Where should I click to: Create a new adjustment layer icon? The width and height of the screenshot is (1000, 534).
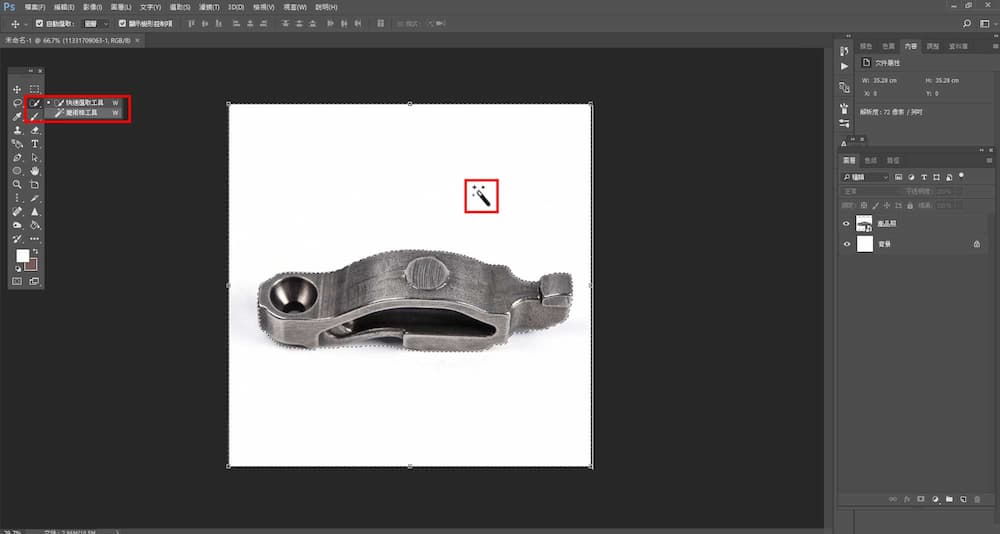pos(936,499)
